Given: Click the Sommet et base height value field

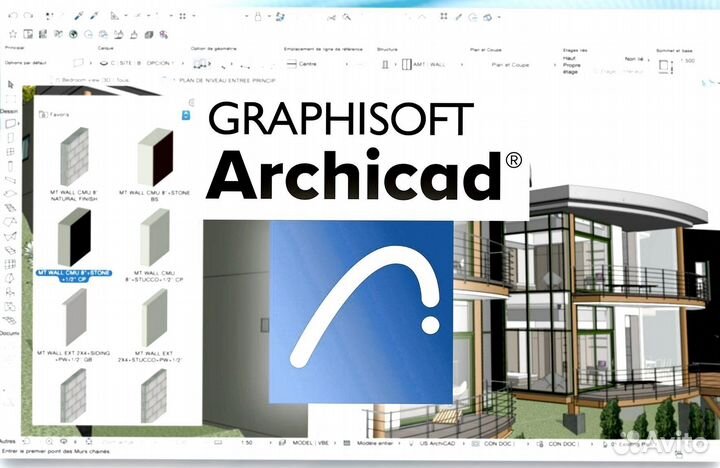Looking at the screenshot, I should pos(688,61).
